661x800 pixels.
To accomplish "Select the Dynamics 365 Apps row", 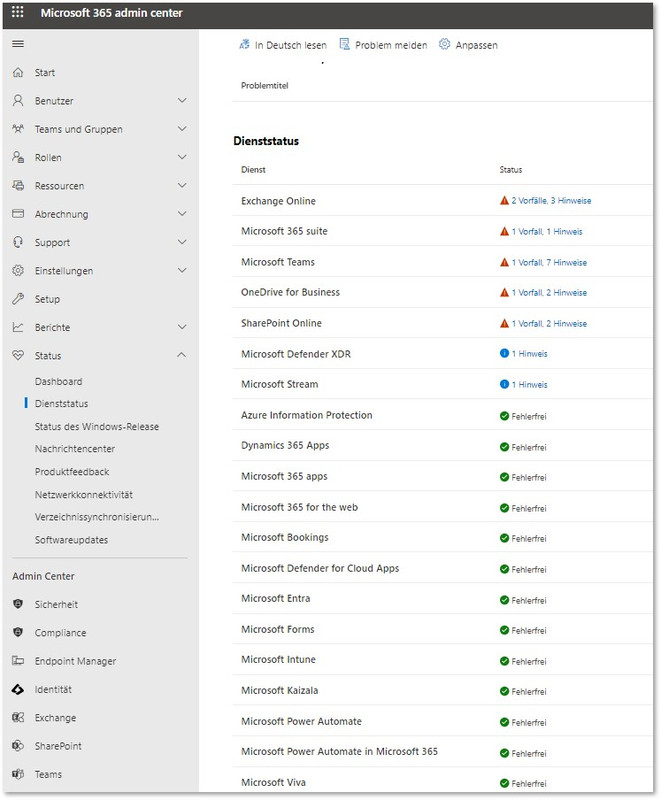I will [443, 445].
